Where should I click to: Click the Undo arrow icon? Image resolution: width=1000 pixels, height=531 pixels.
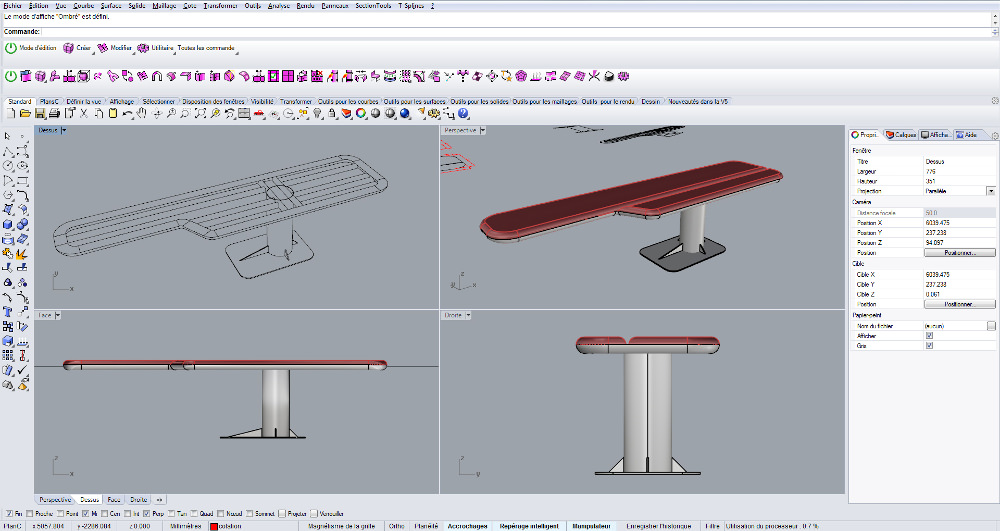(128, 114)
